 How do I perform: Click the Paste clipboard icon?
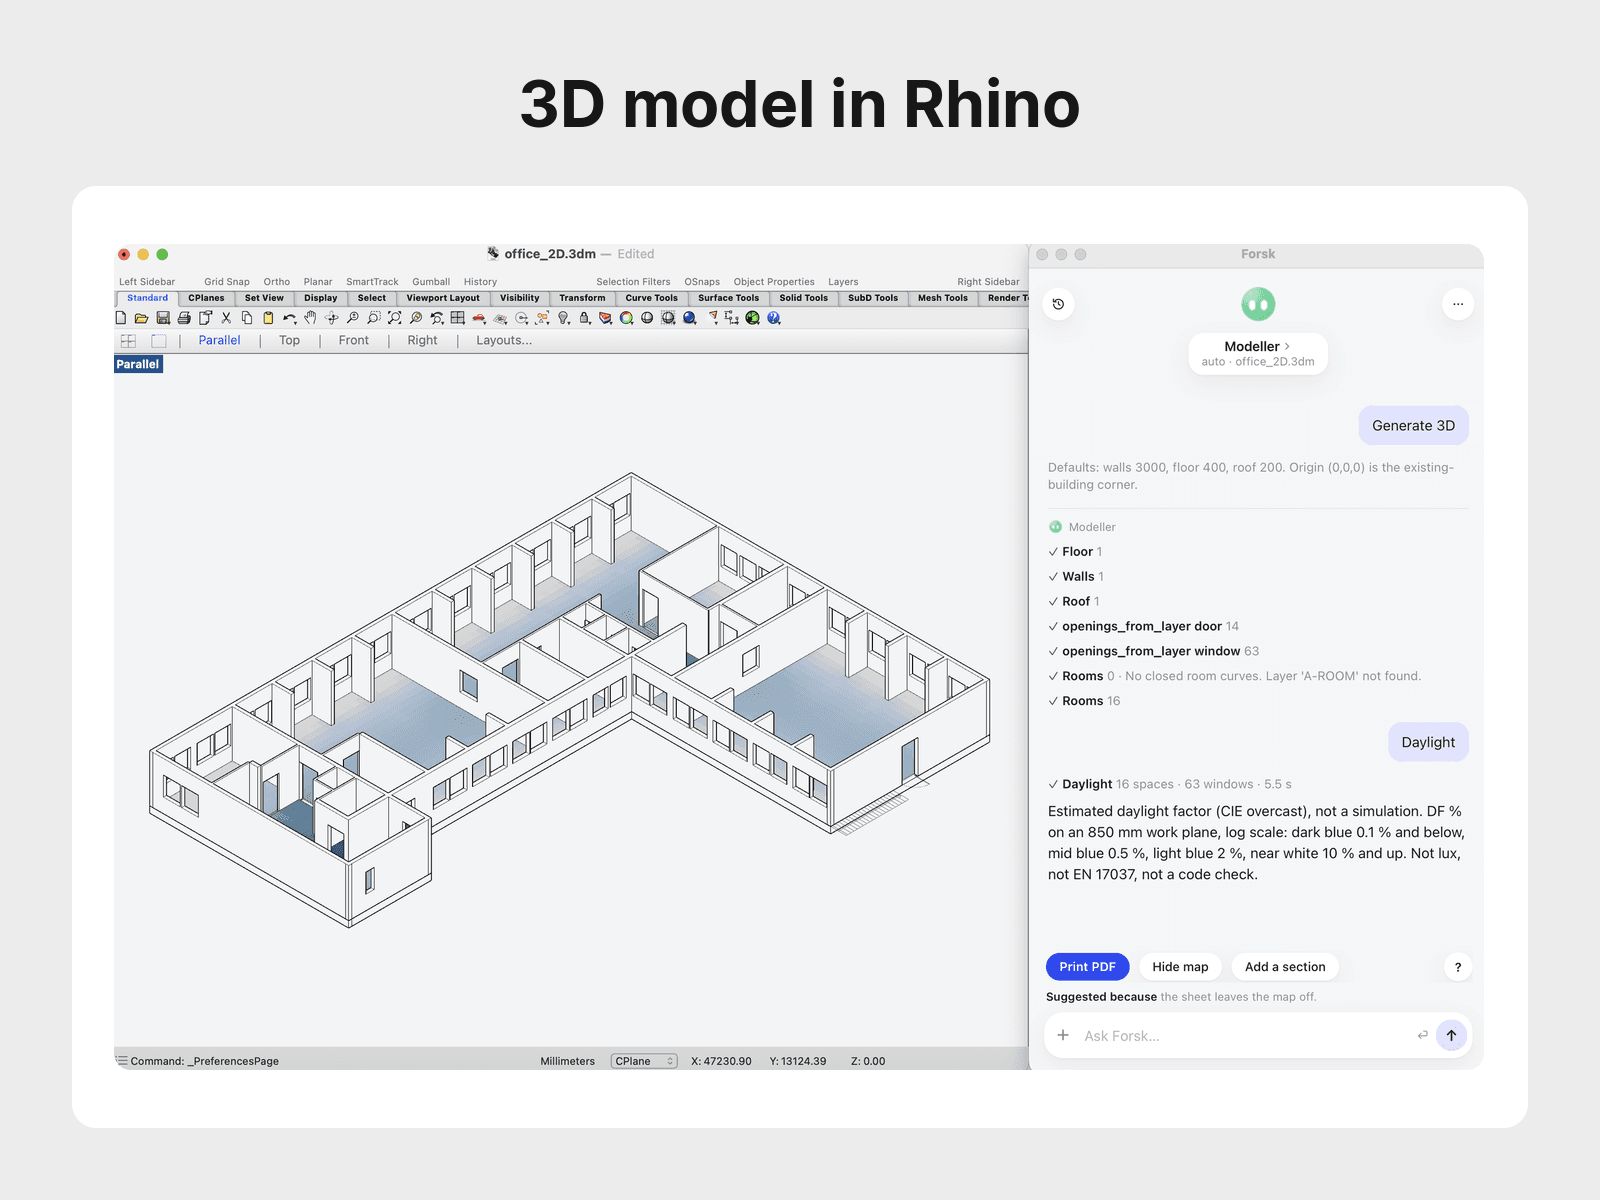point(268,318)
